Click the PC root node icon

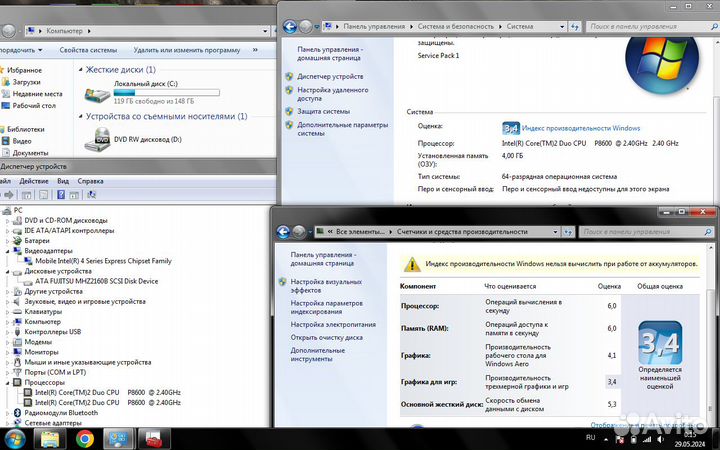7,210
